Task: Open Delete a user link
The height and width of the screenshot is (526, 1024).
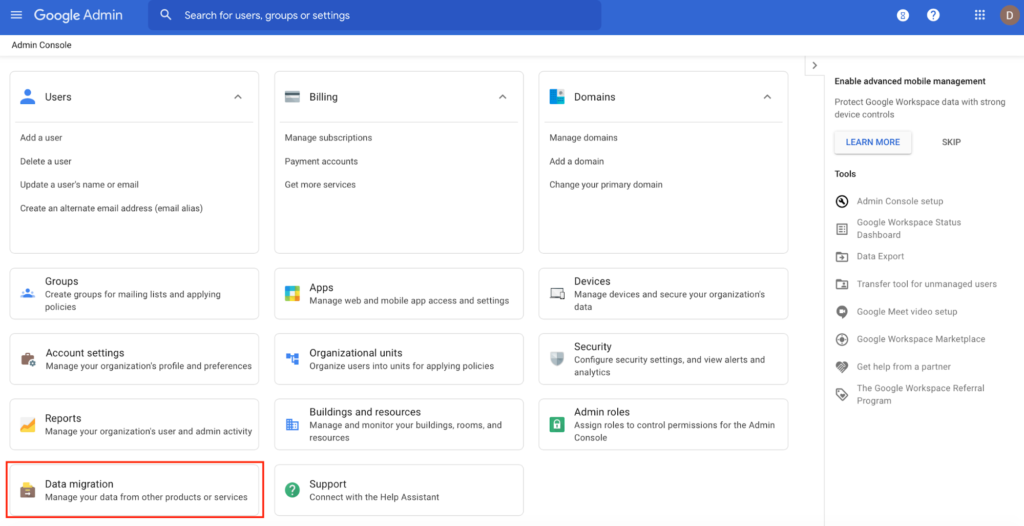Action: [46, 161]
